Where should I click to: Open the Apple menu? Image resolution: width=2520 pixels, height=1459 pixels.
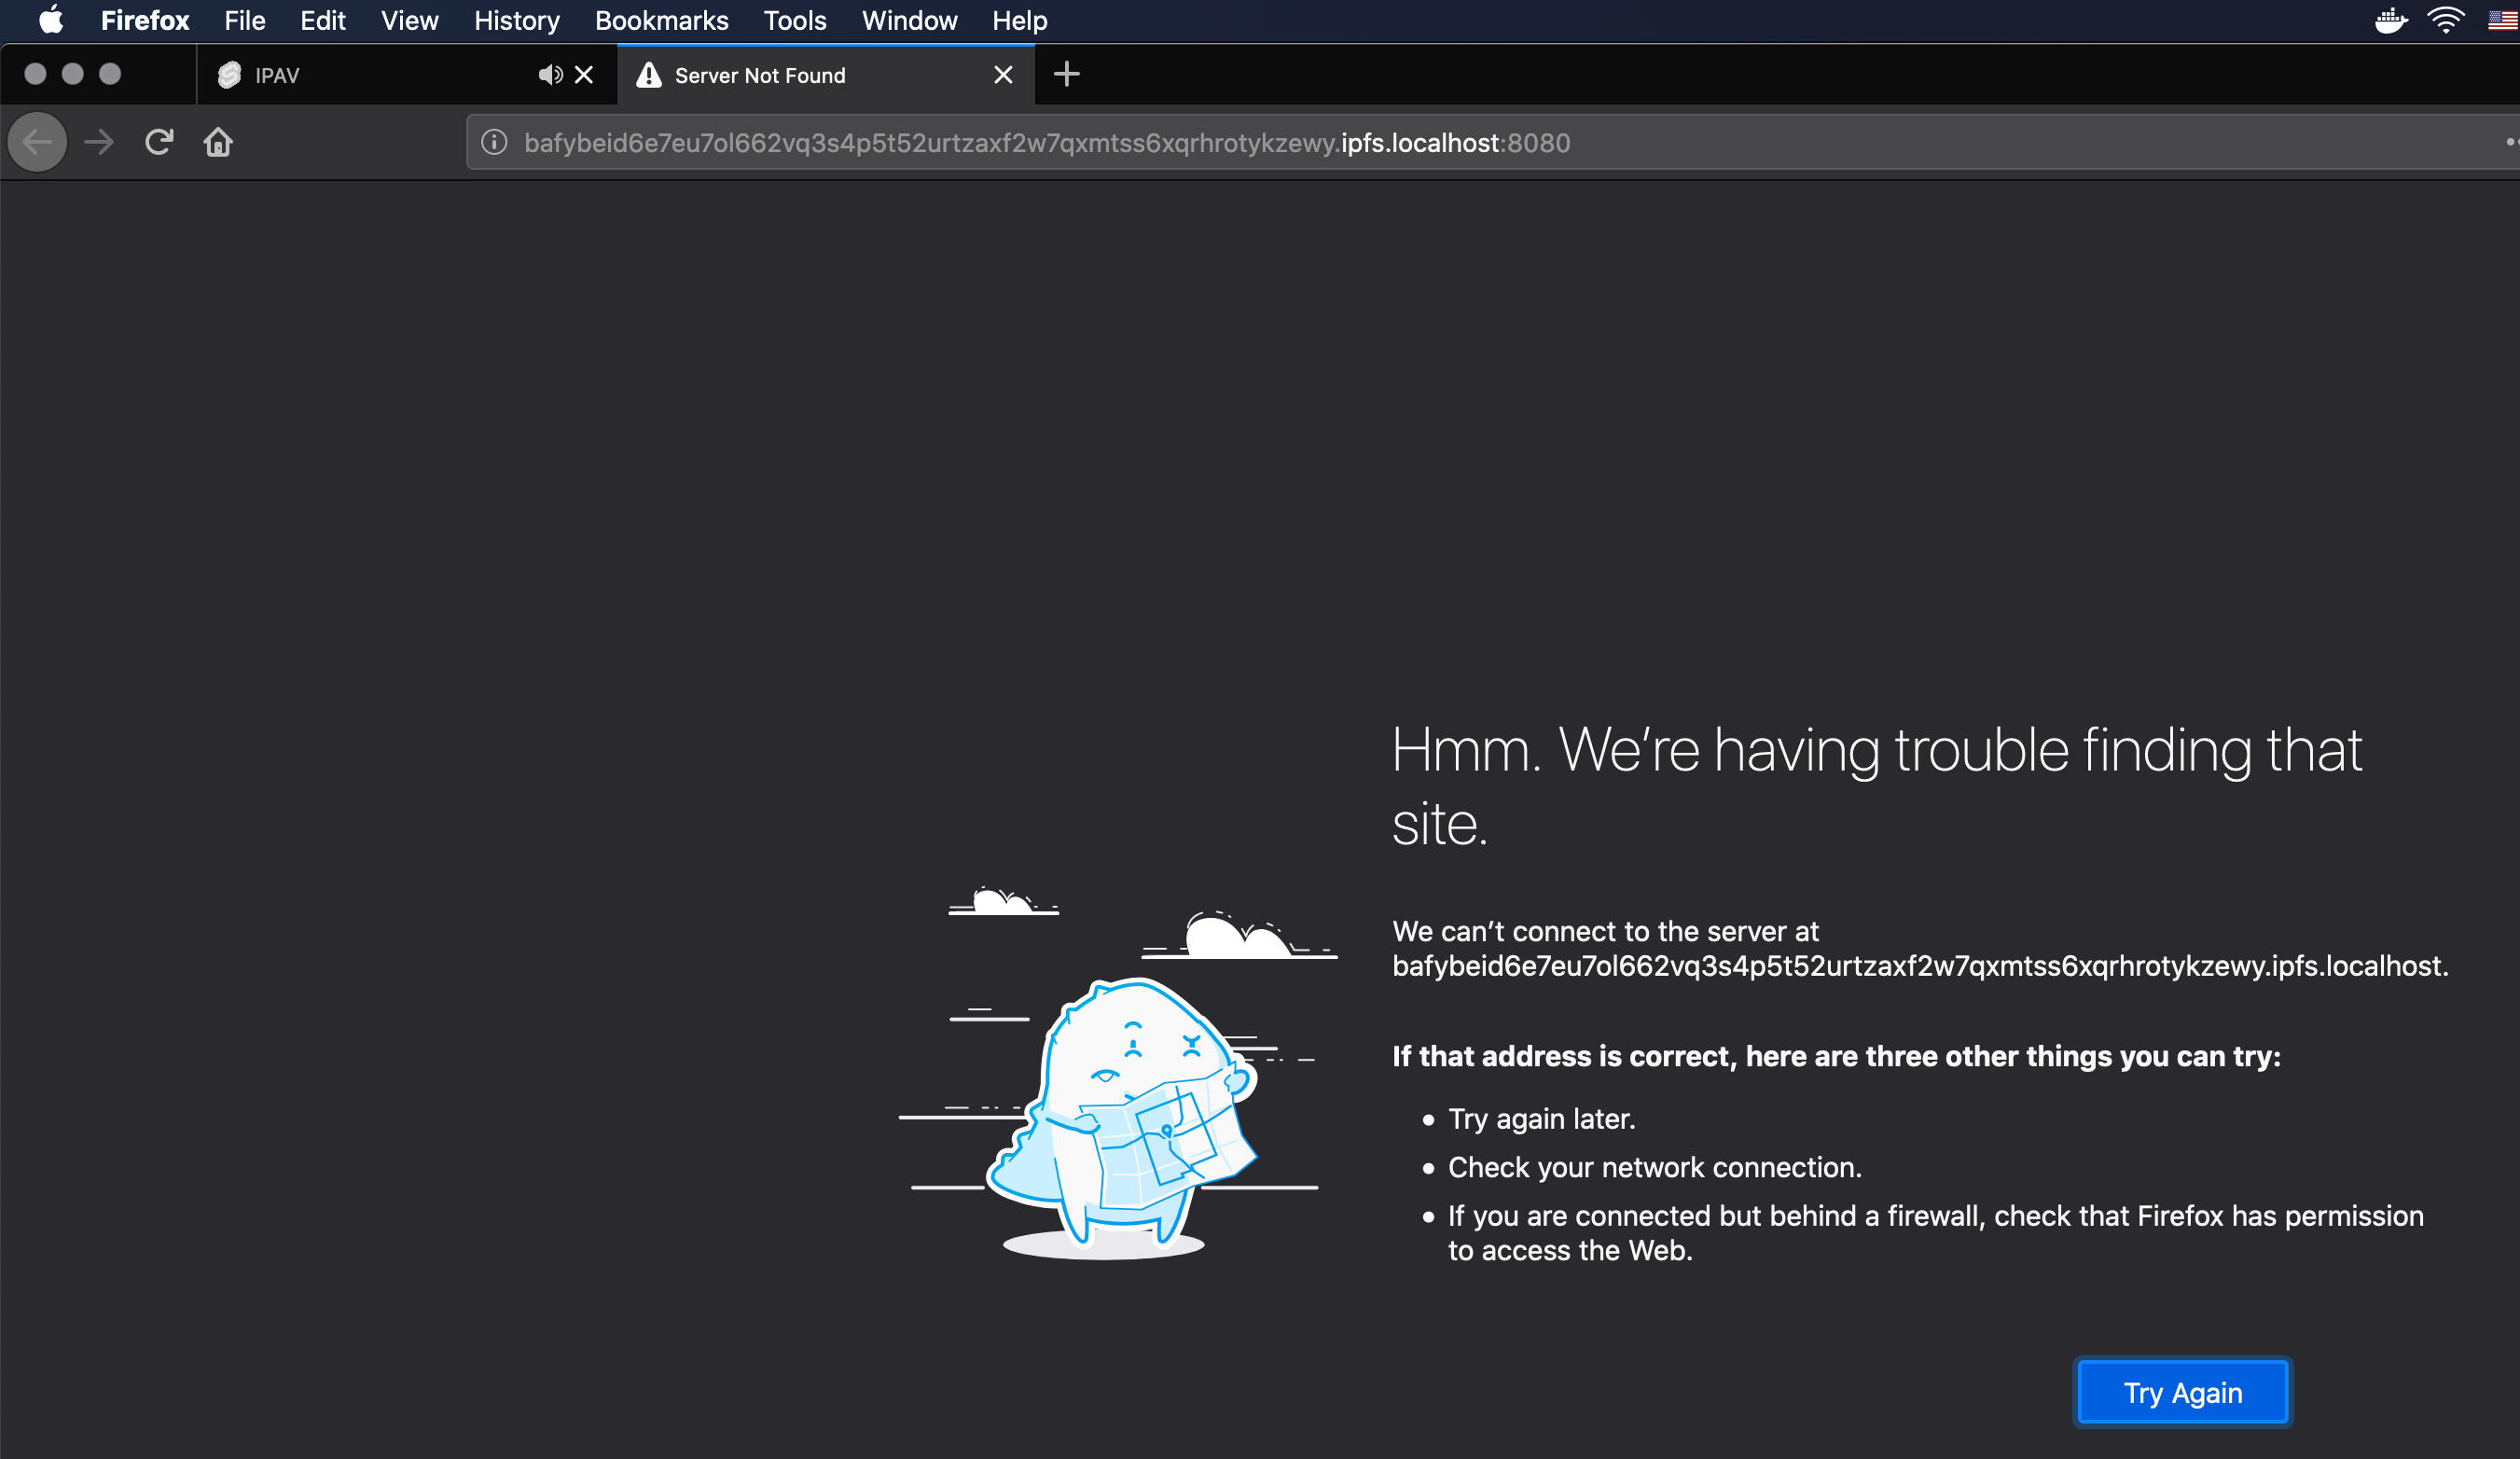[50, 20]
